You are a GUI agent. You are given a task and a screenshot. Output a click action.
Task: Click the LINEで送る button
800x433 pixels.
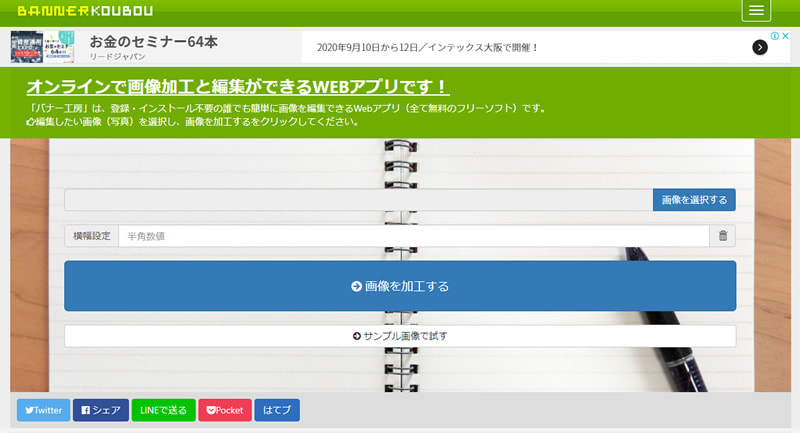pos(163,410)
